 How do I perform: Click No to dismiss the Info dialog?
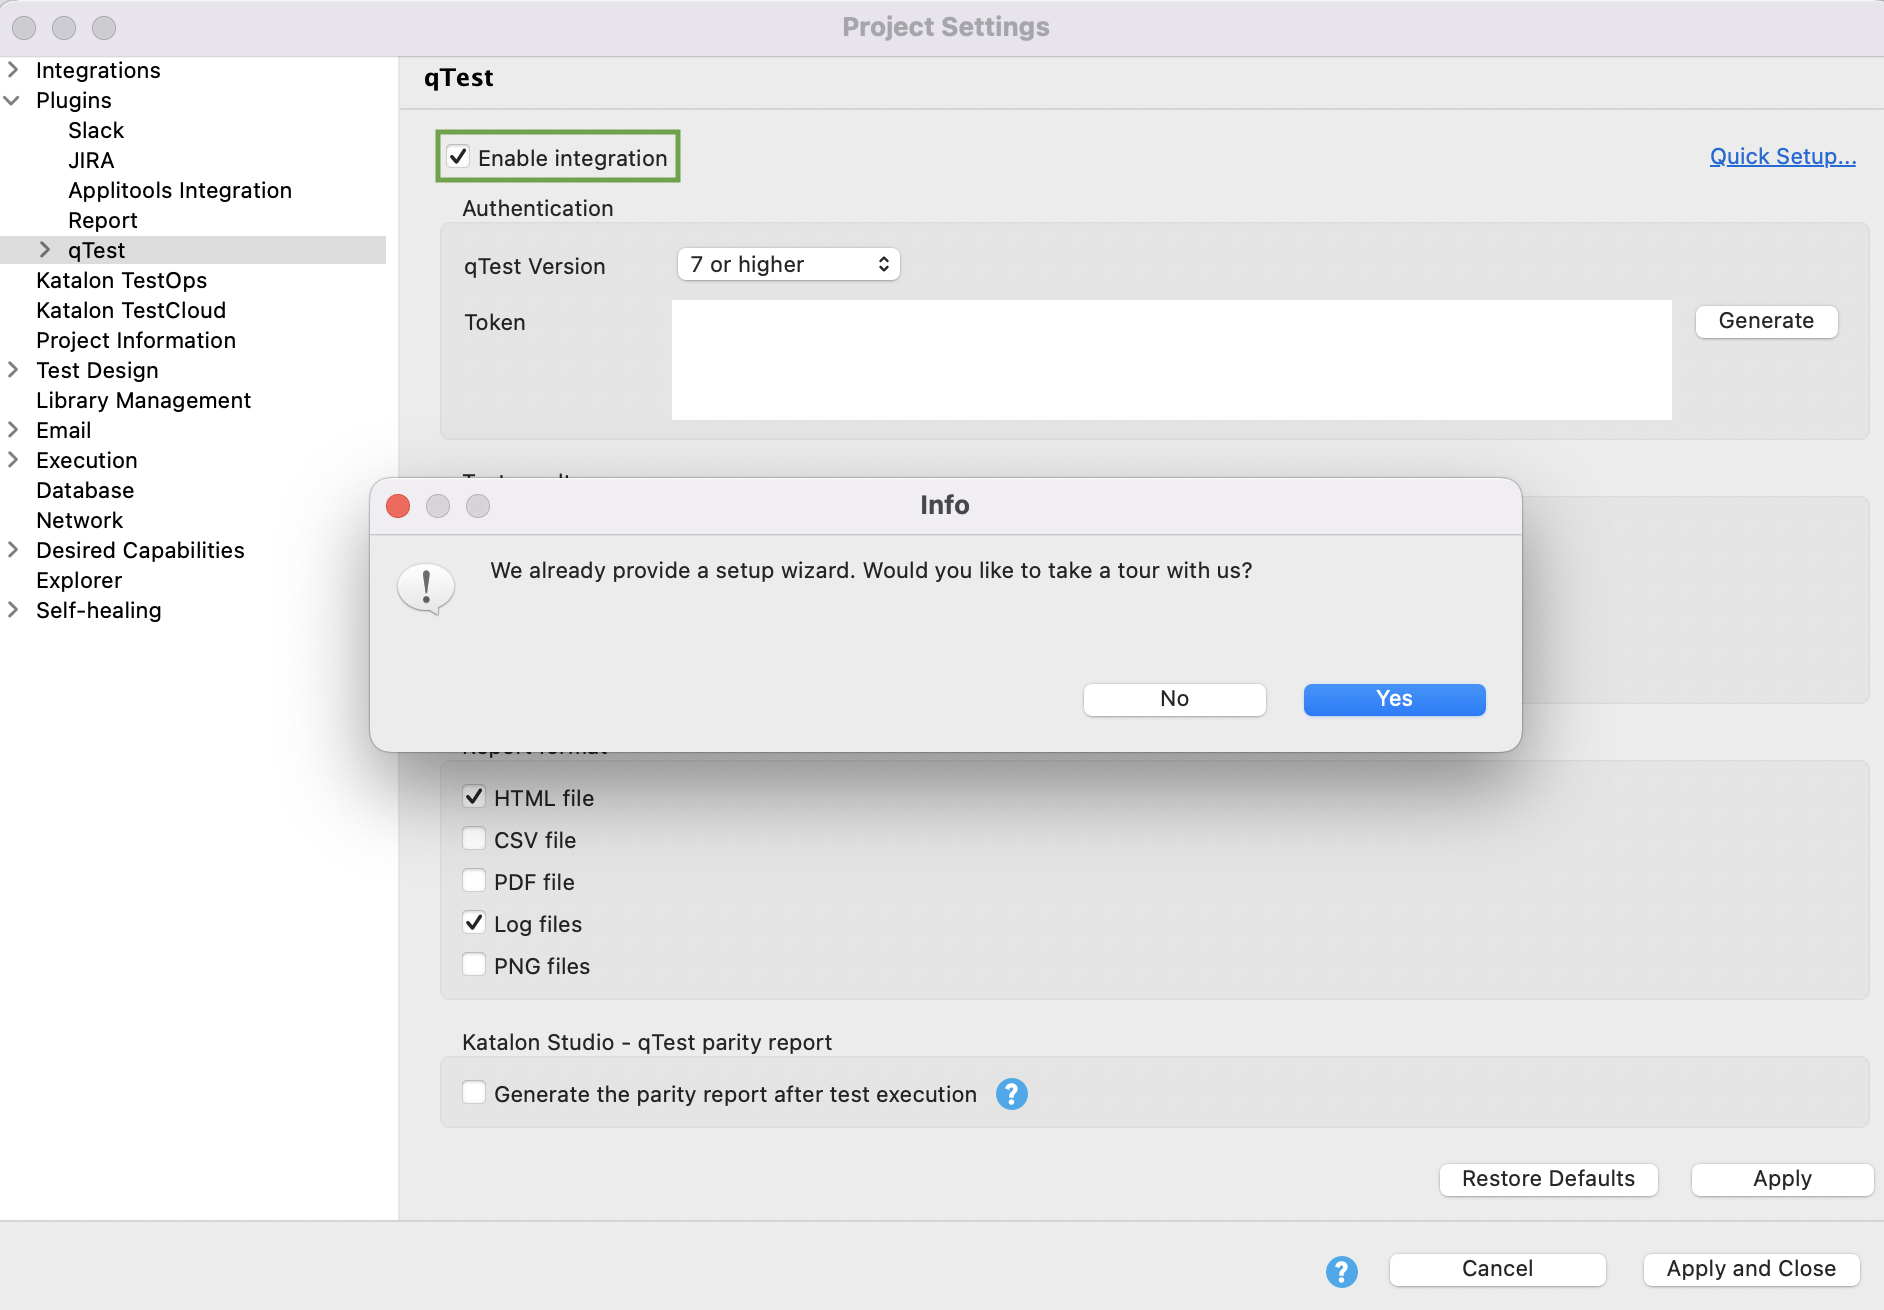tap(1174, 699)
